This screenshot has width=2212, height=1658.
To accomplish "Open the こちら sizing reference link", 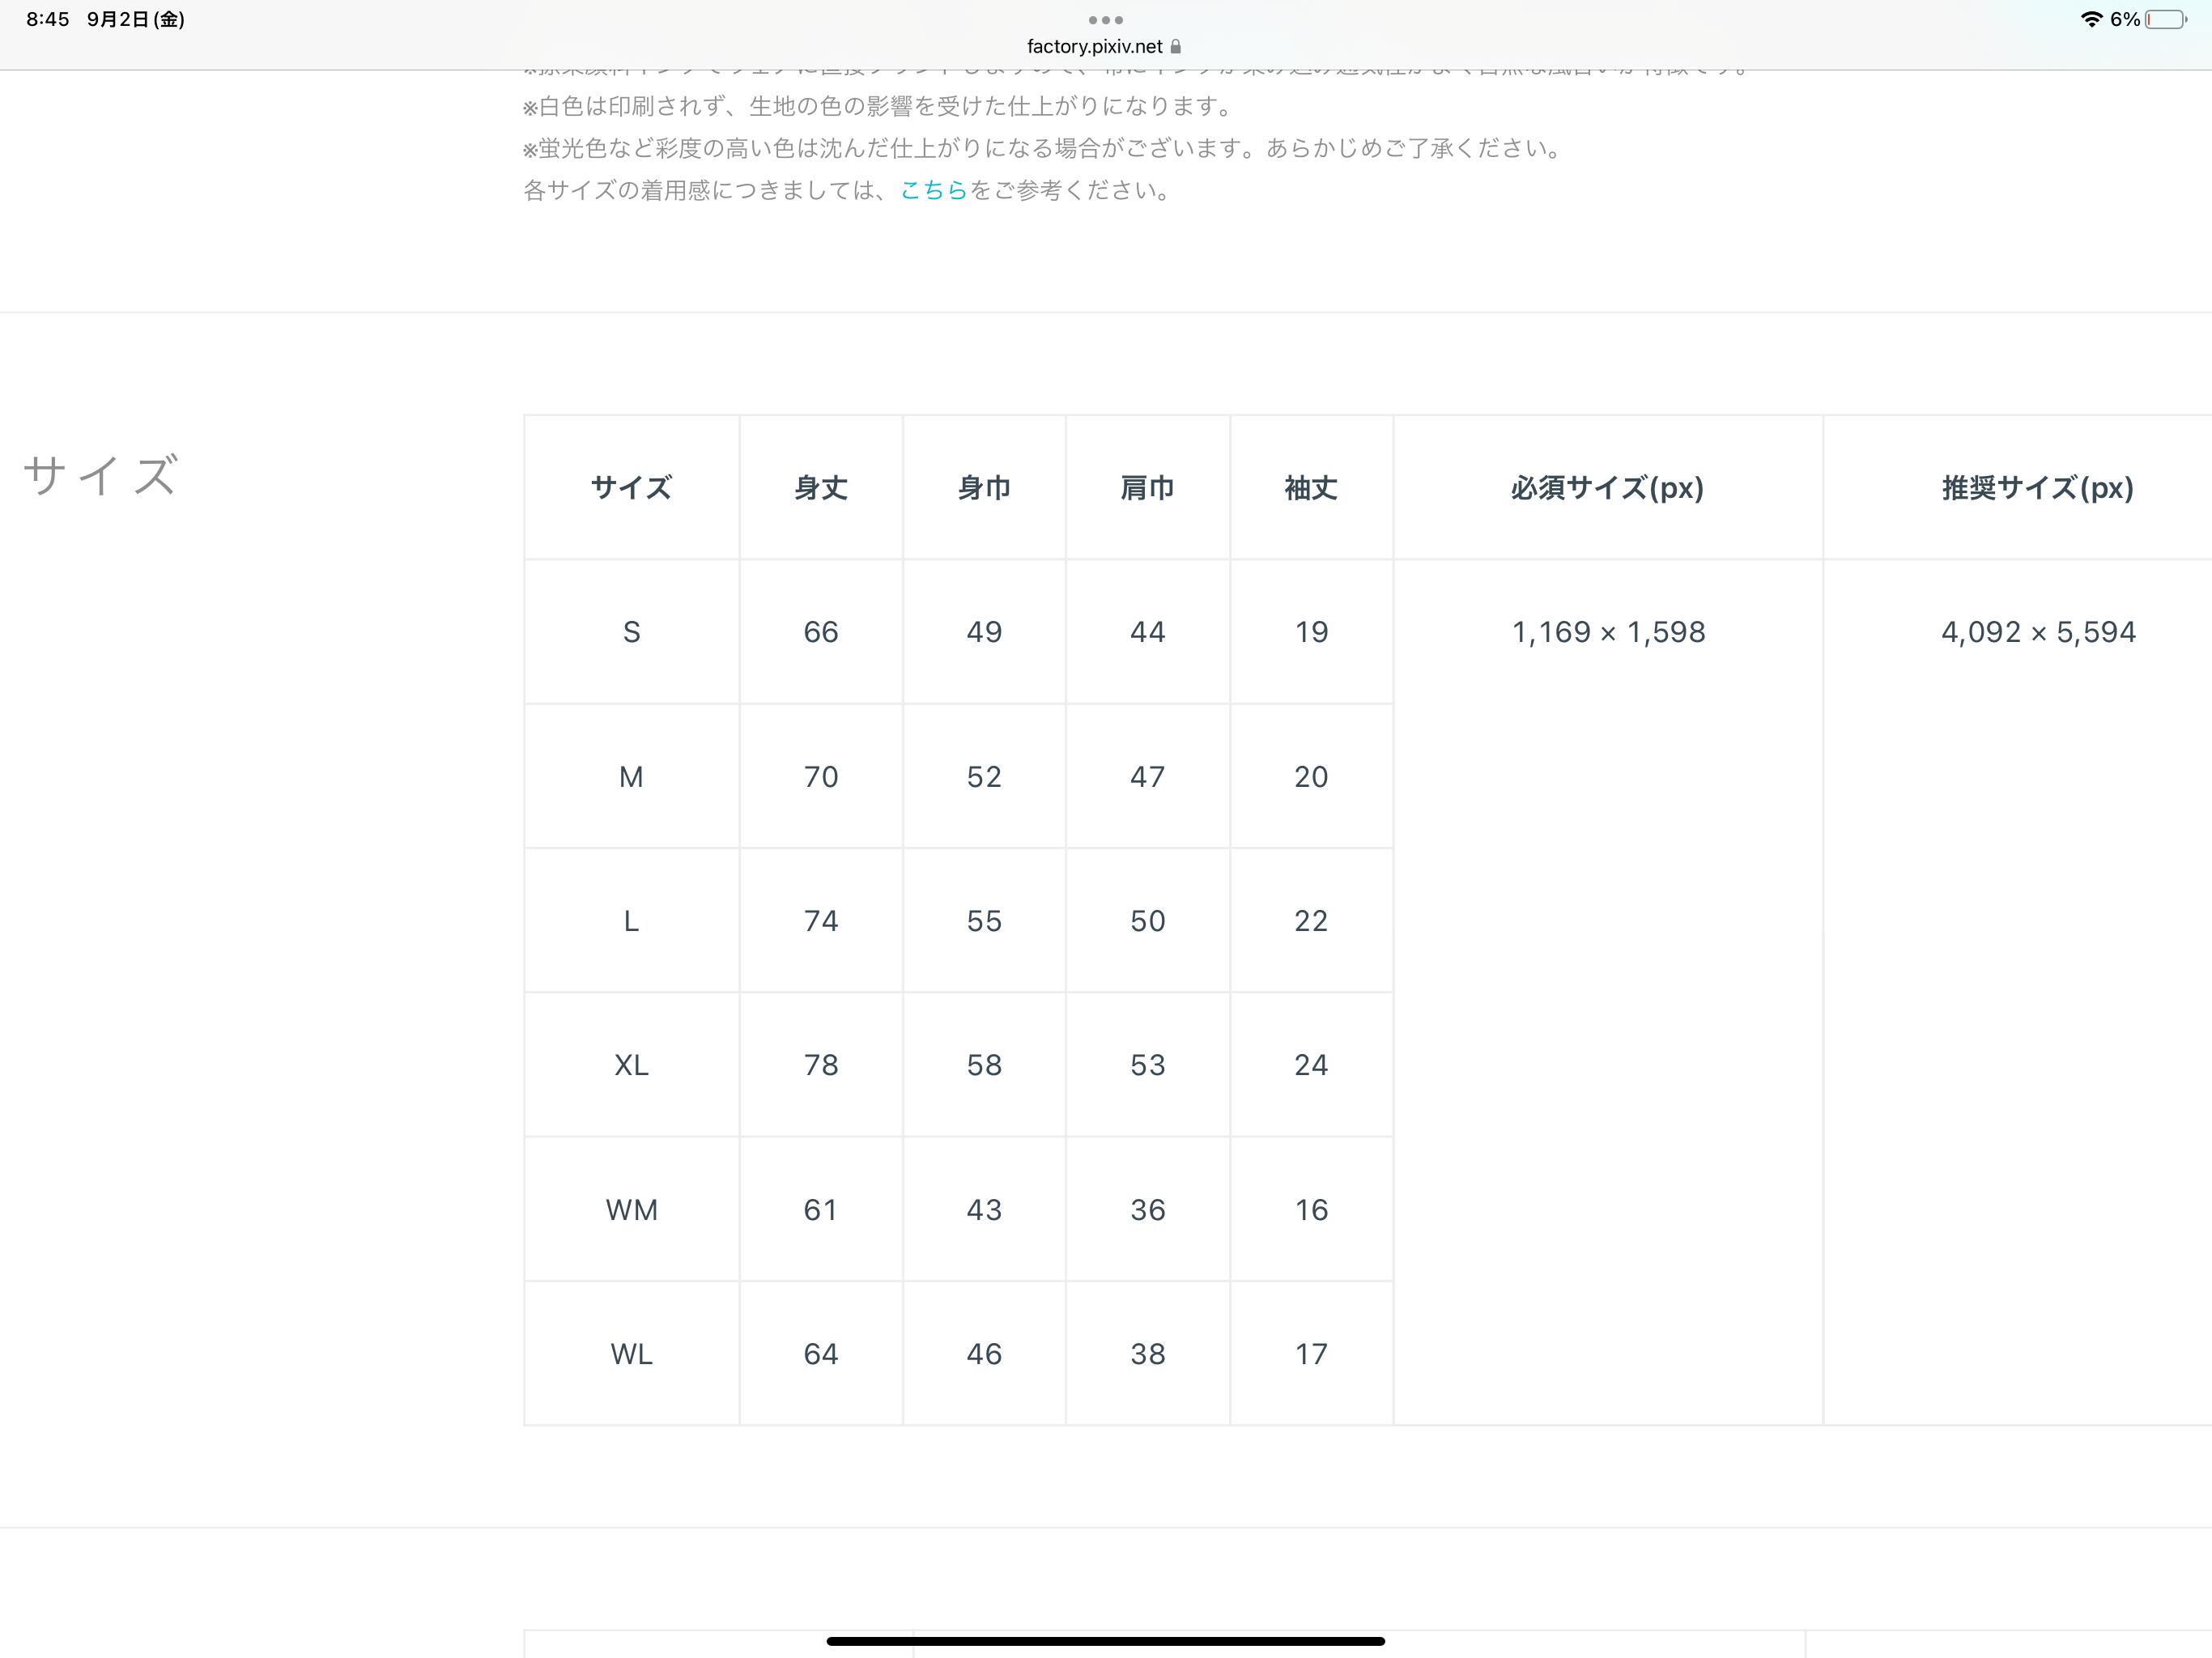I will pos(933,190).
